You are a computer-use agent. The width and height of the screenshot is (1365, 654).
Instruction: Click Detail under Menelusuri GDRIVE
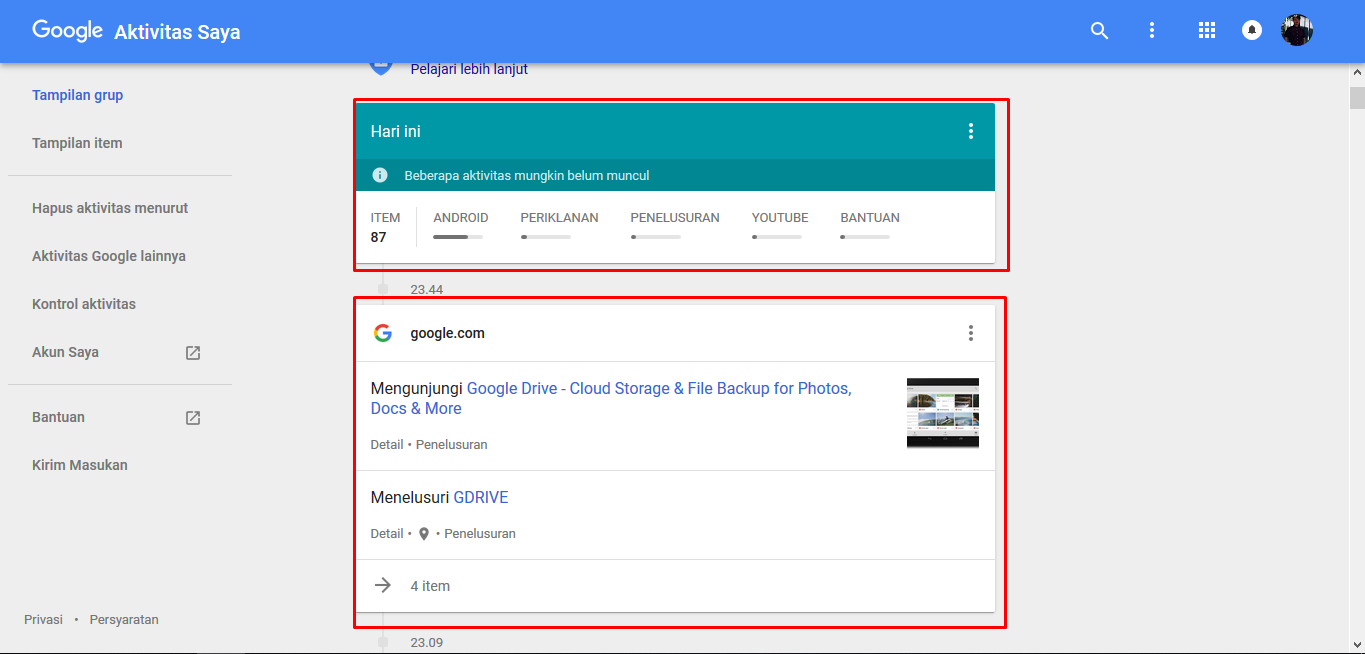387,534
